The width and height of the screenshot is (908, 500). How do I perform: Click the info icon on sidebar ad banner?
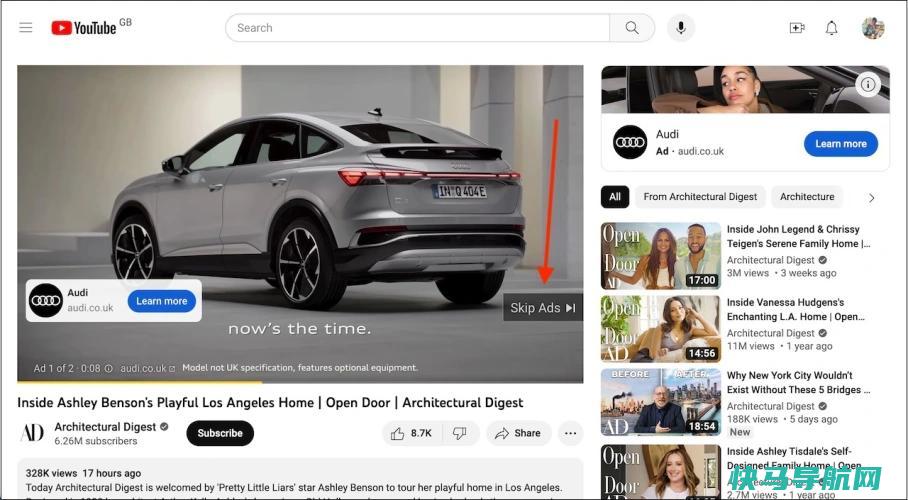tap(867, 85)
